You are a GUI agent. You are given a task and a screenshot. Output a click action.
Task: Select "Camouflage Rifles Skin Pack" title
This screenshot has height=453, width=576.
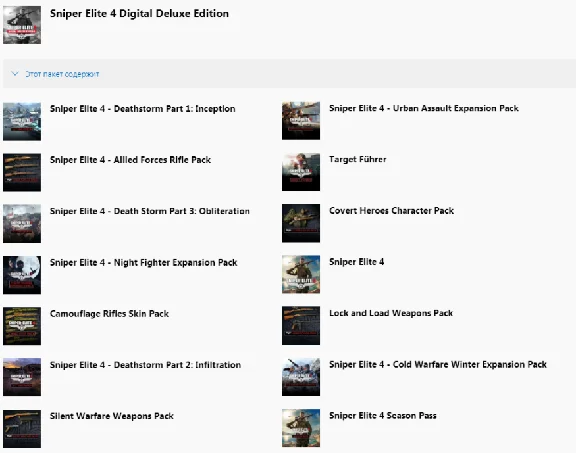(x=109, y=314)
